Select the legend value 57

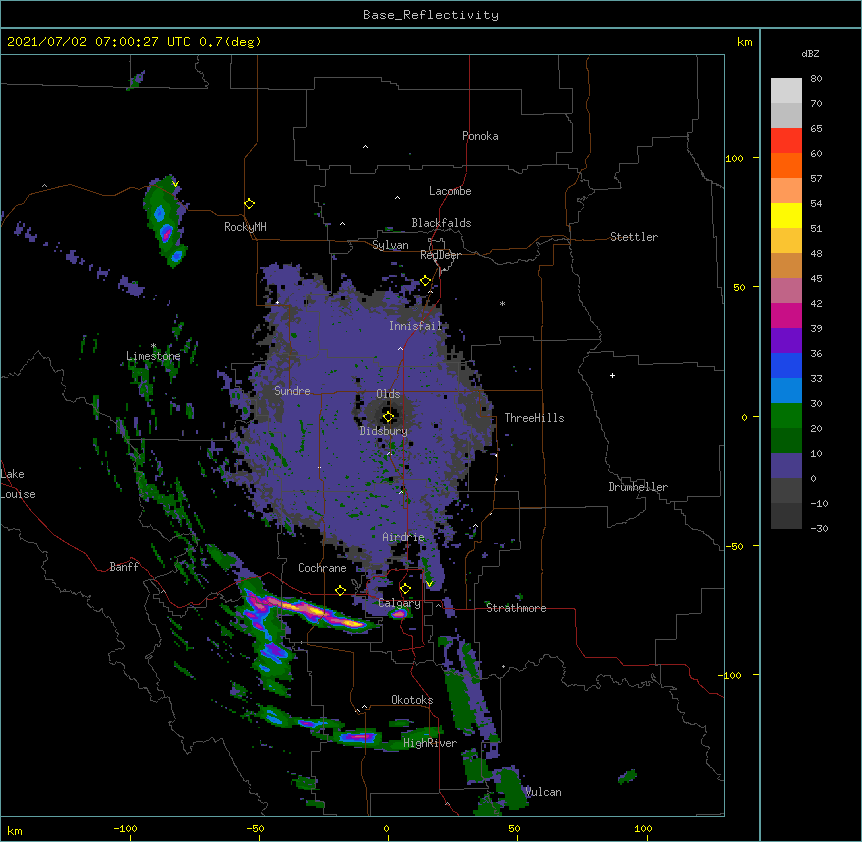pyautogui.click(x=816, y=179)
